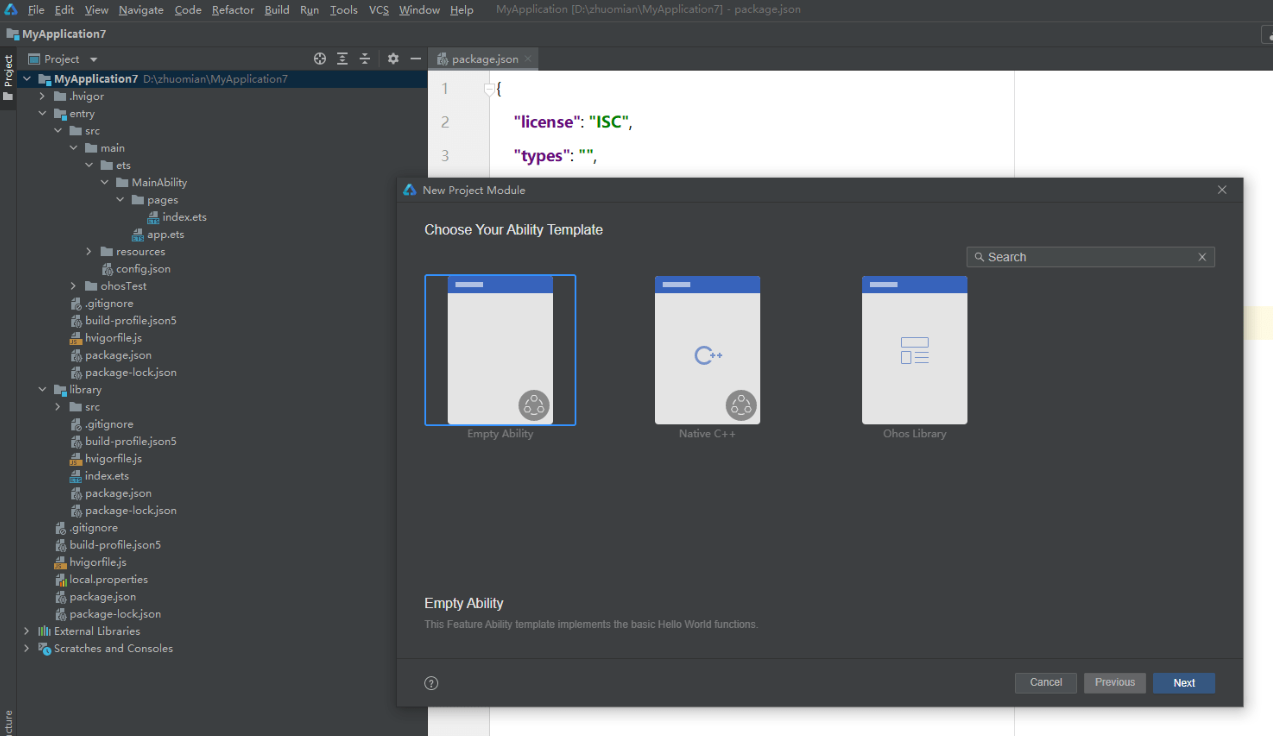The height and width of the screenshot is (736, 1273).
Task: Open the Build menu
Action: coord(277,10)
